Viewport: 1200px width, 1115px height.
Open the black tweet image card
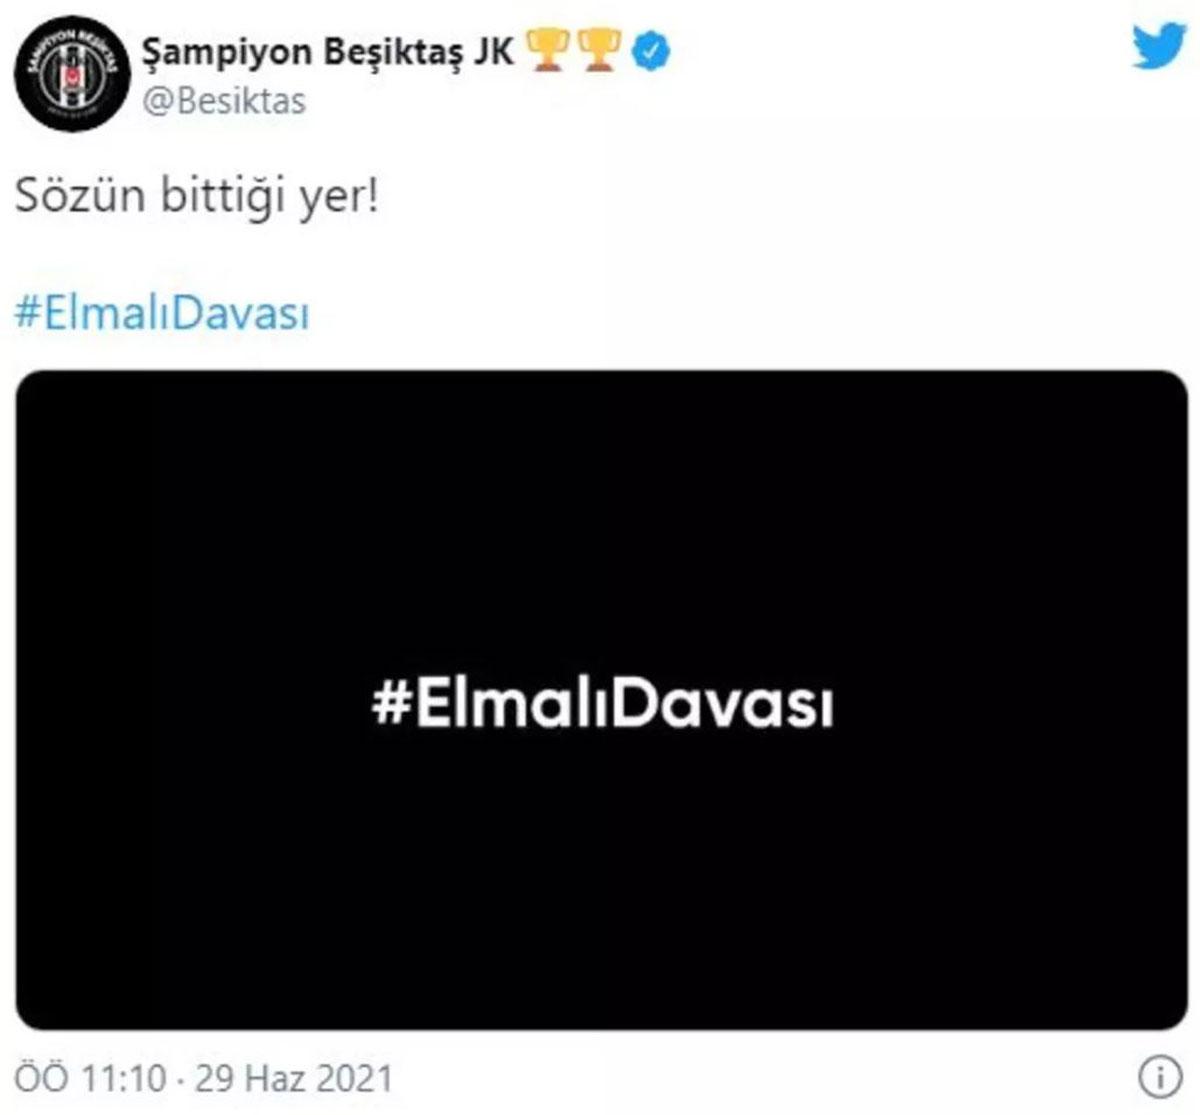point(601,700)
